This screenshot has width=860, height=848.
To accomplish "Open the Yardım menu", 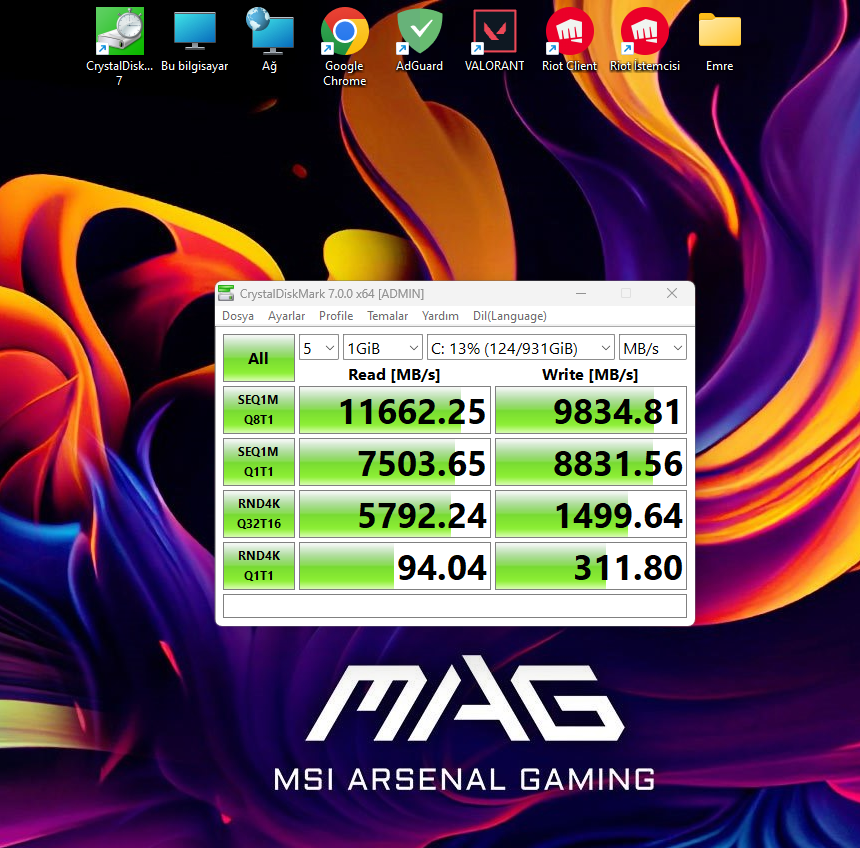I will (440, 316).
